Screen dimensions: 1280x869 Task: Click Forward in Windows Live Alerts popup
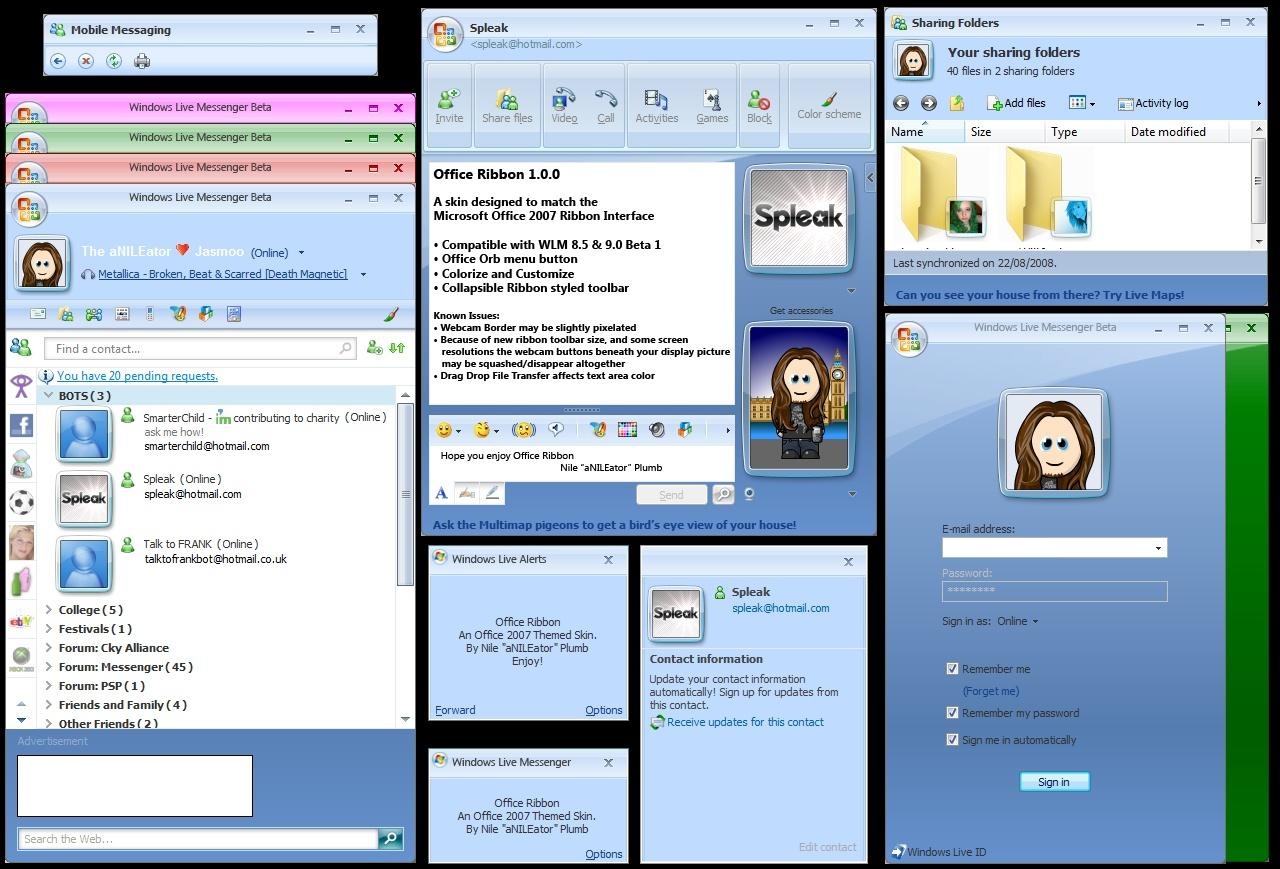pyautogui.click(x=455, y=710)
